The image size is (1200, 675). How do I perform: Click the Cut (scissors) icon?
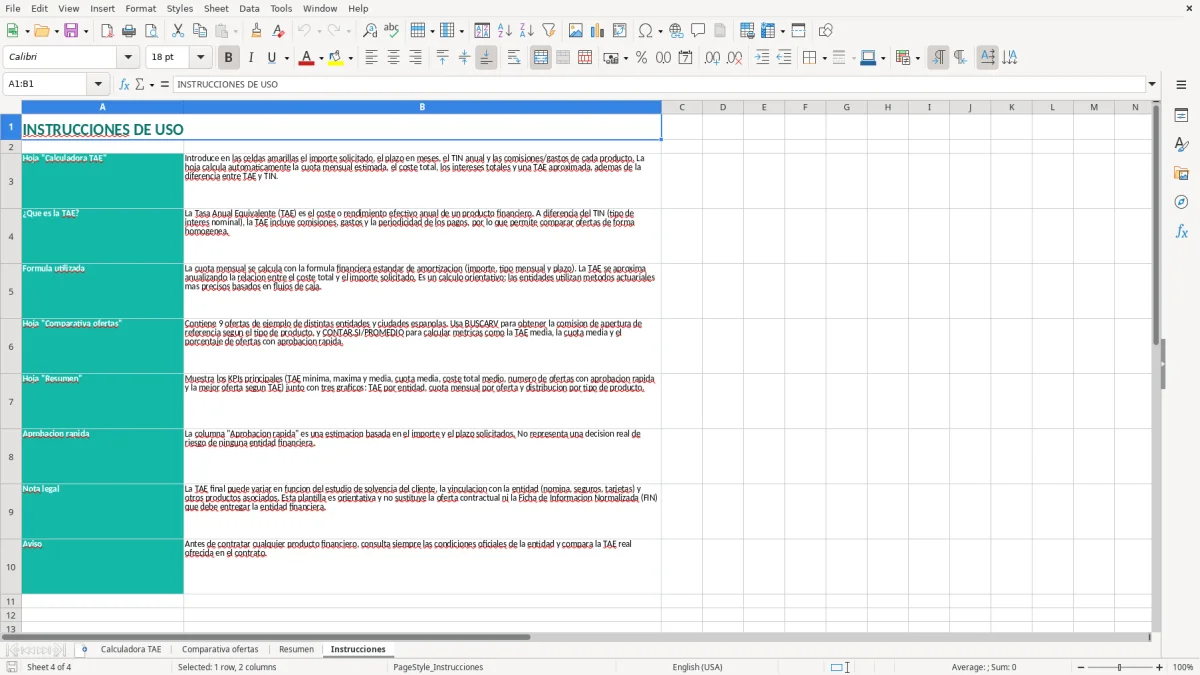178,31
